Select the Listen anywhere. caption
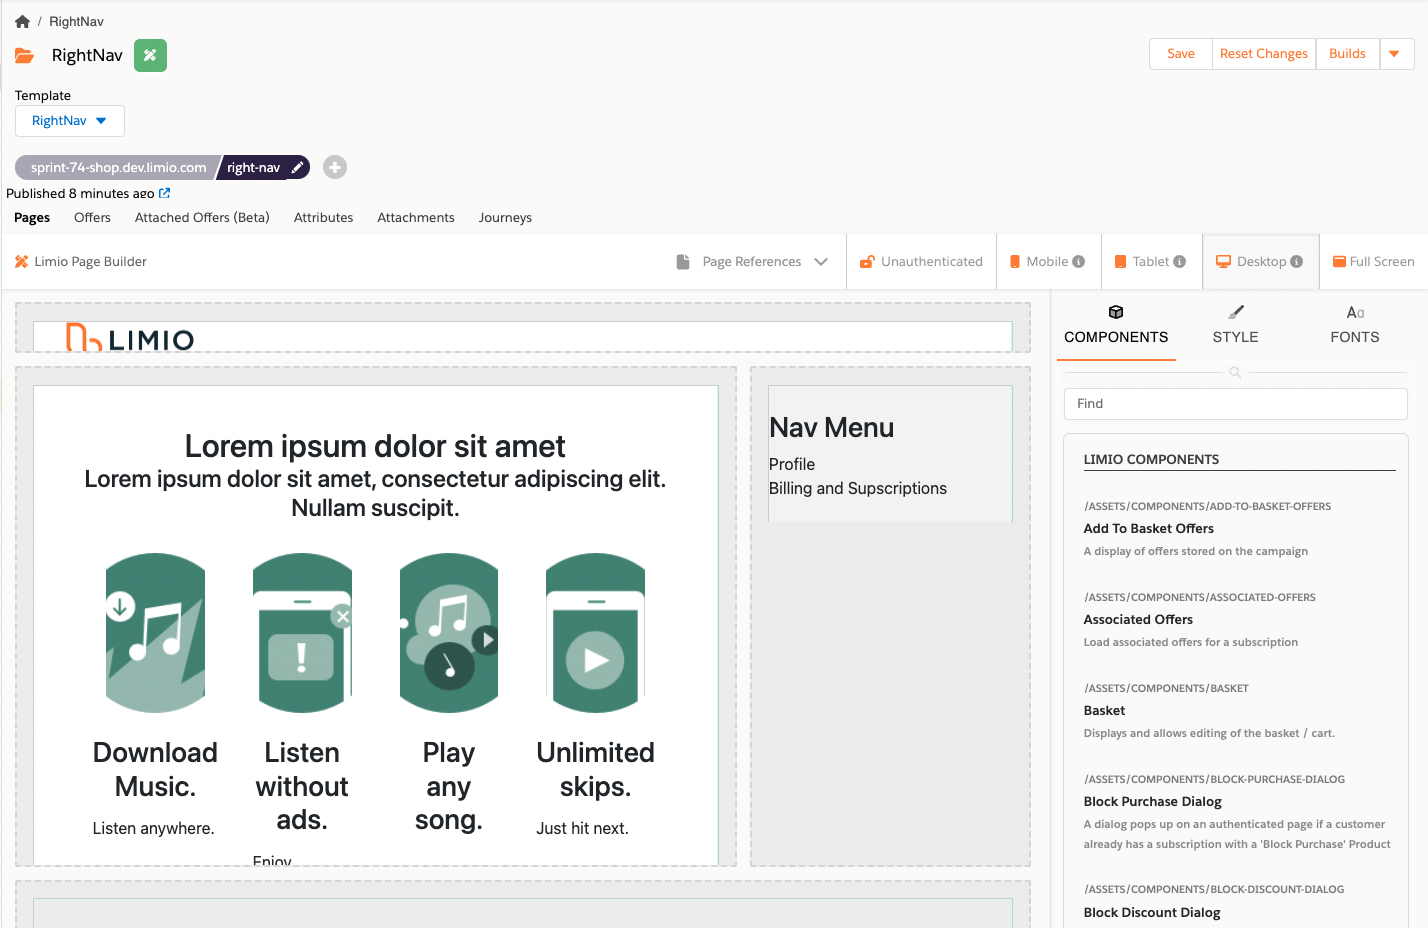 [154, 828]
